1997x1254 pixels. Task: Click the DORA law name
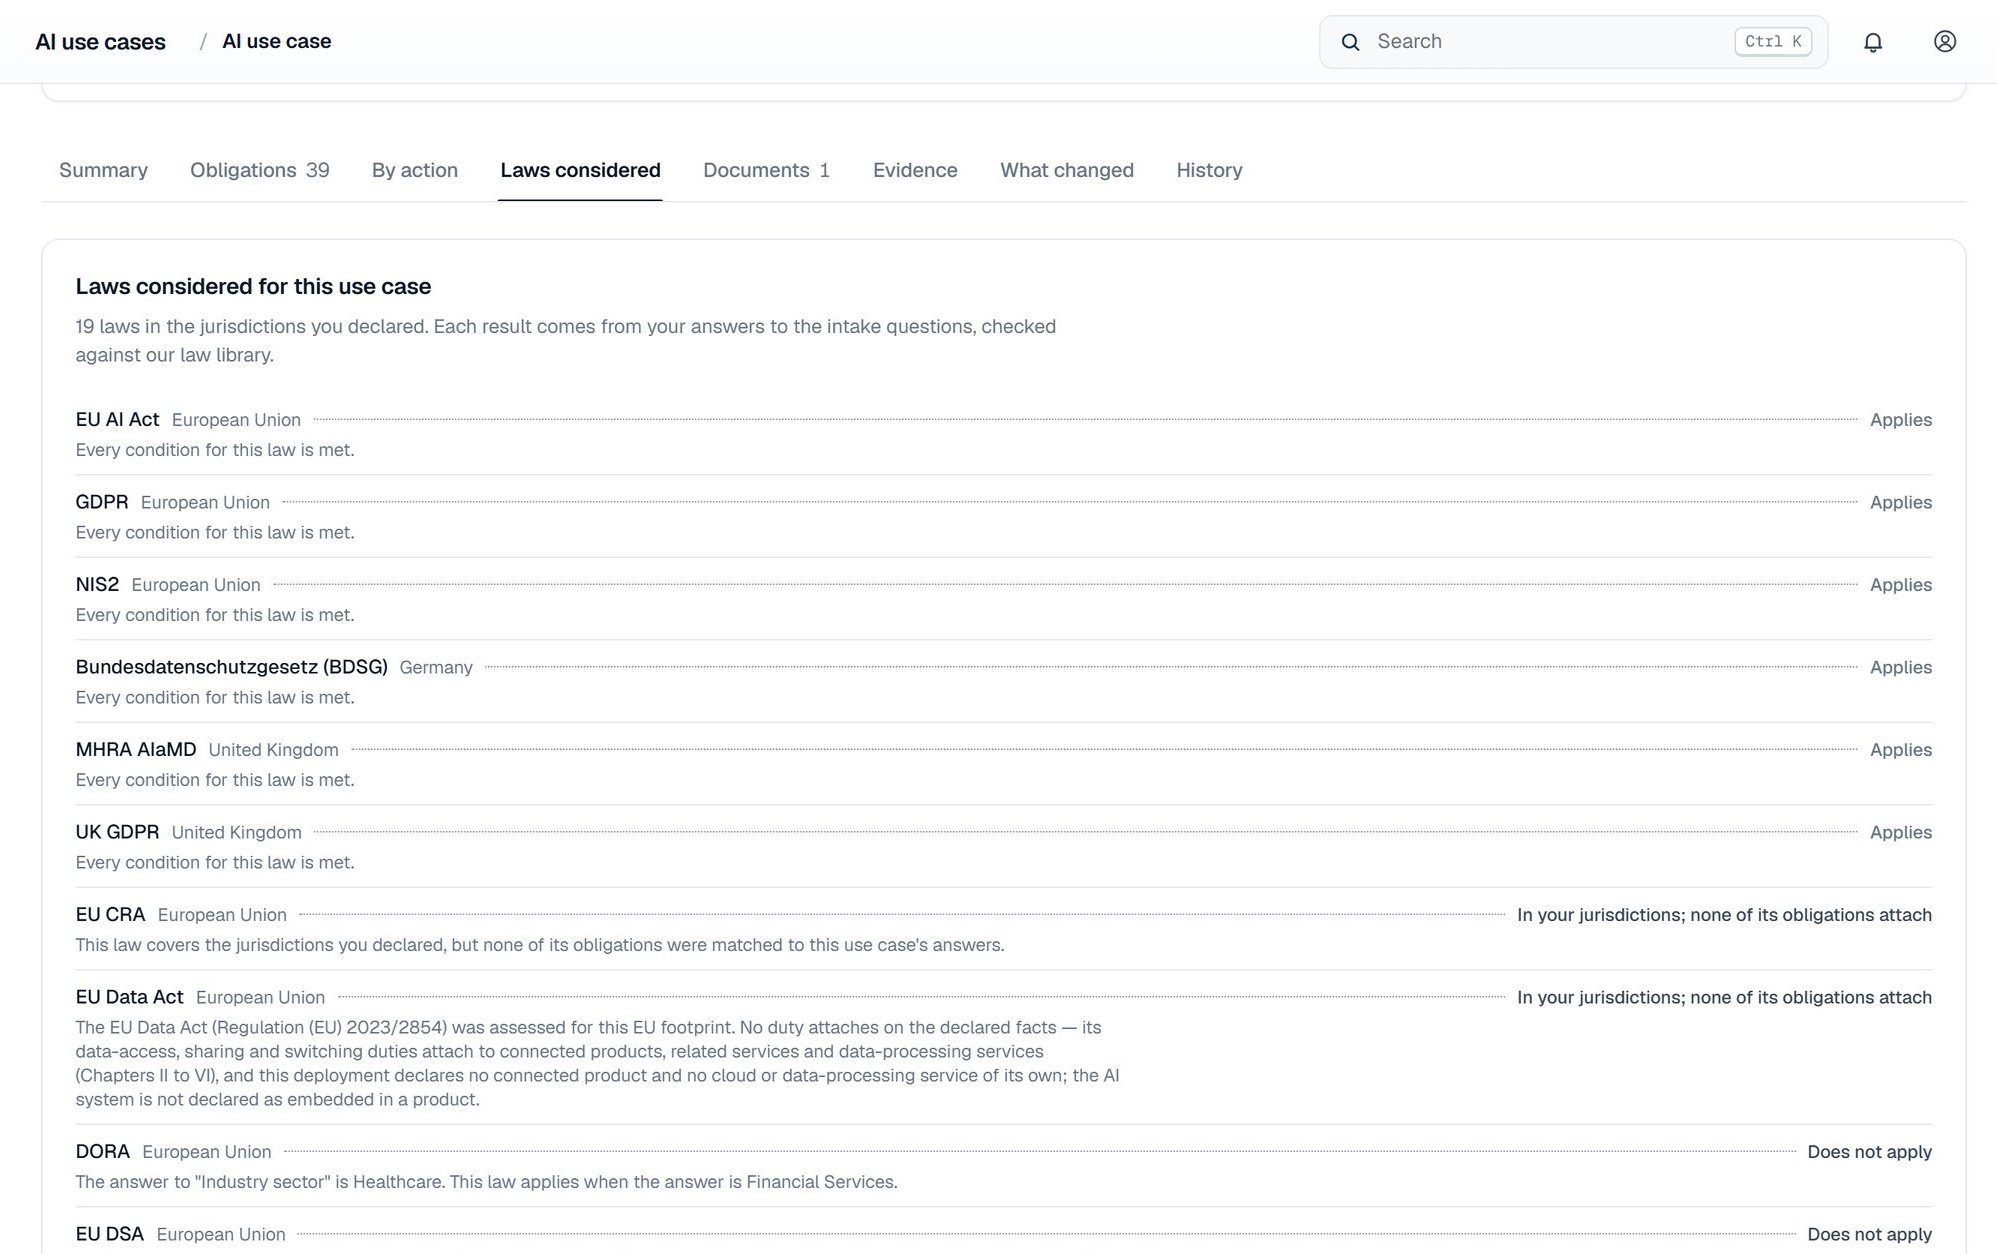tap(103, 1151)
